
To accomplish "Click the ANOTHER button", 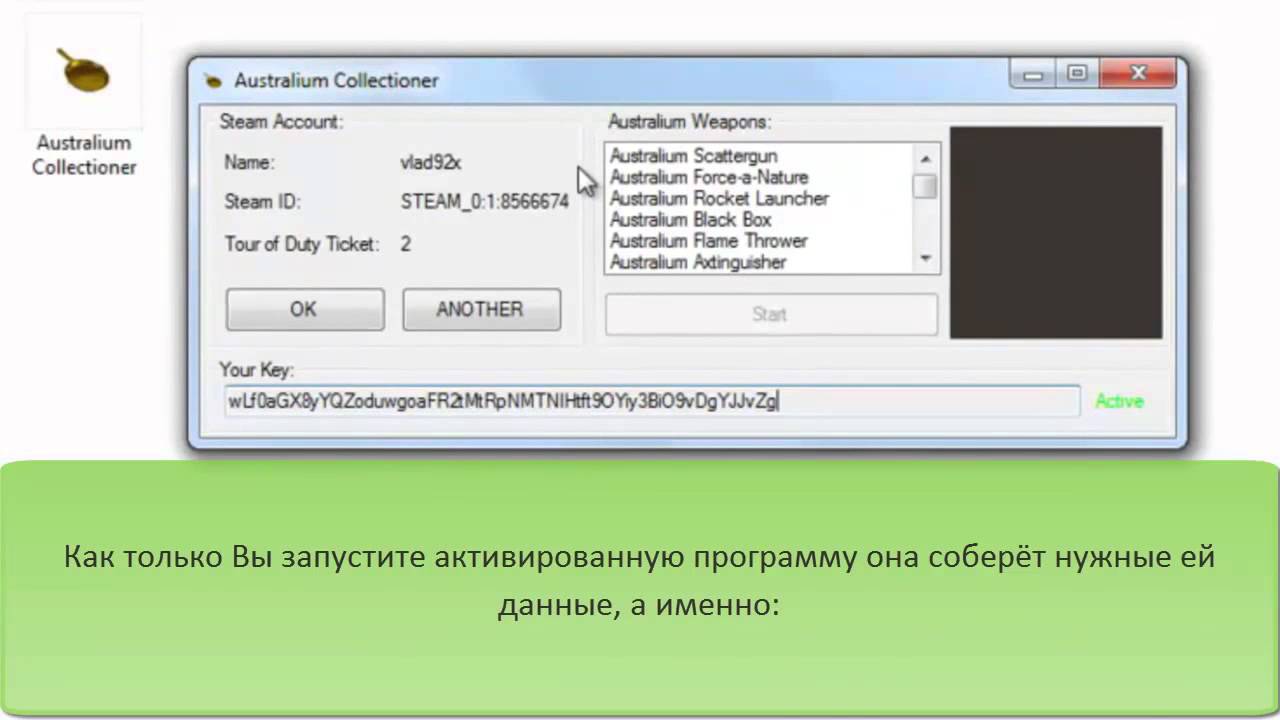I will (x=481, y=310).
